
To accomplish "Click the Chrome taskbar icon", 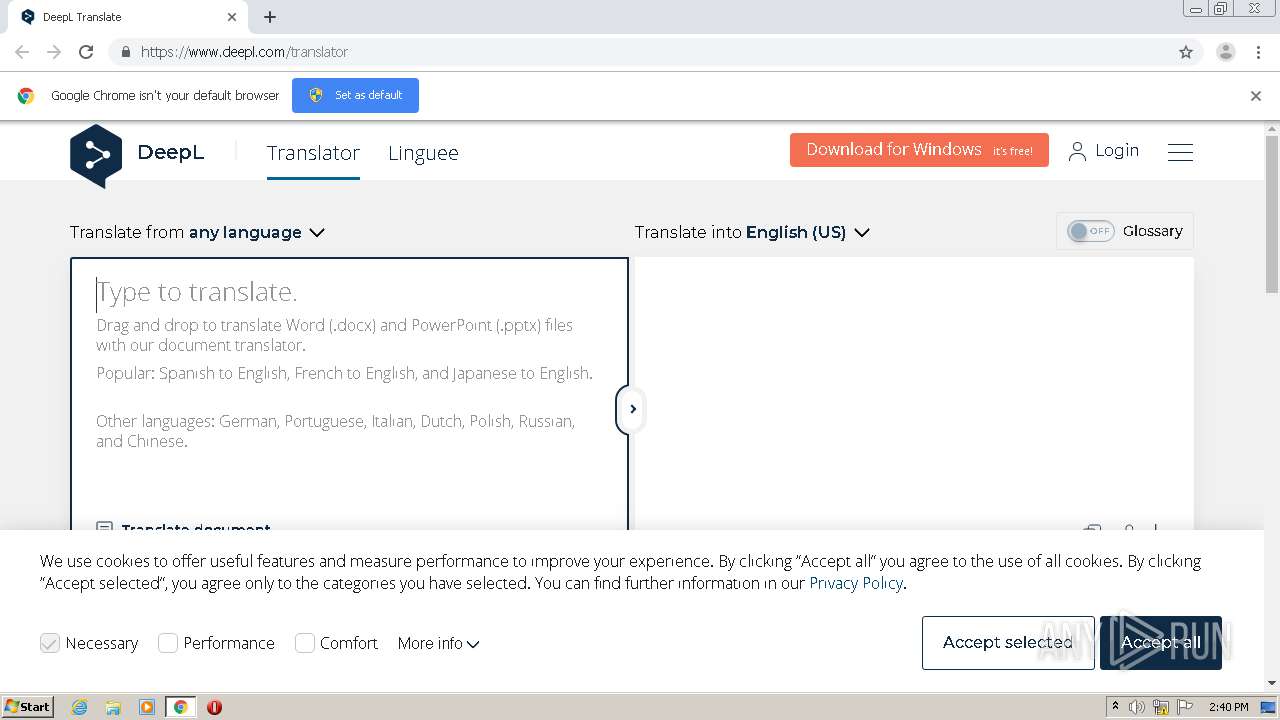I will tap(180, 707).
